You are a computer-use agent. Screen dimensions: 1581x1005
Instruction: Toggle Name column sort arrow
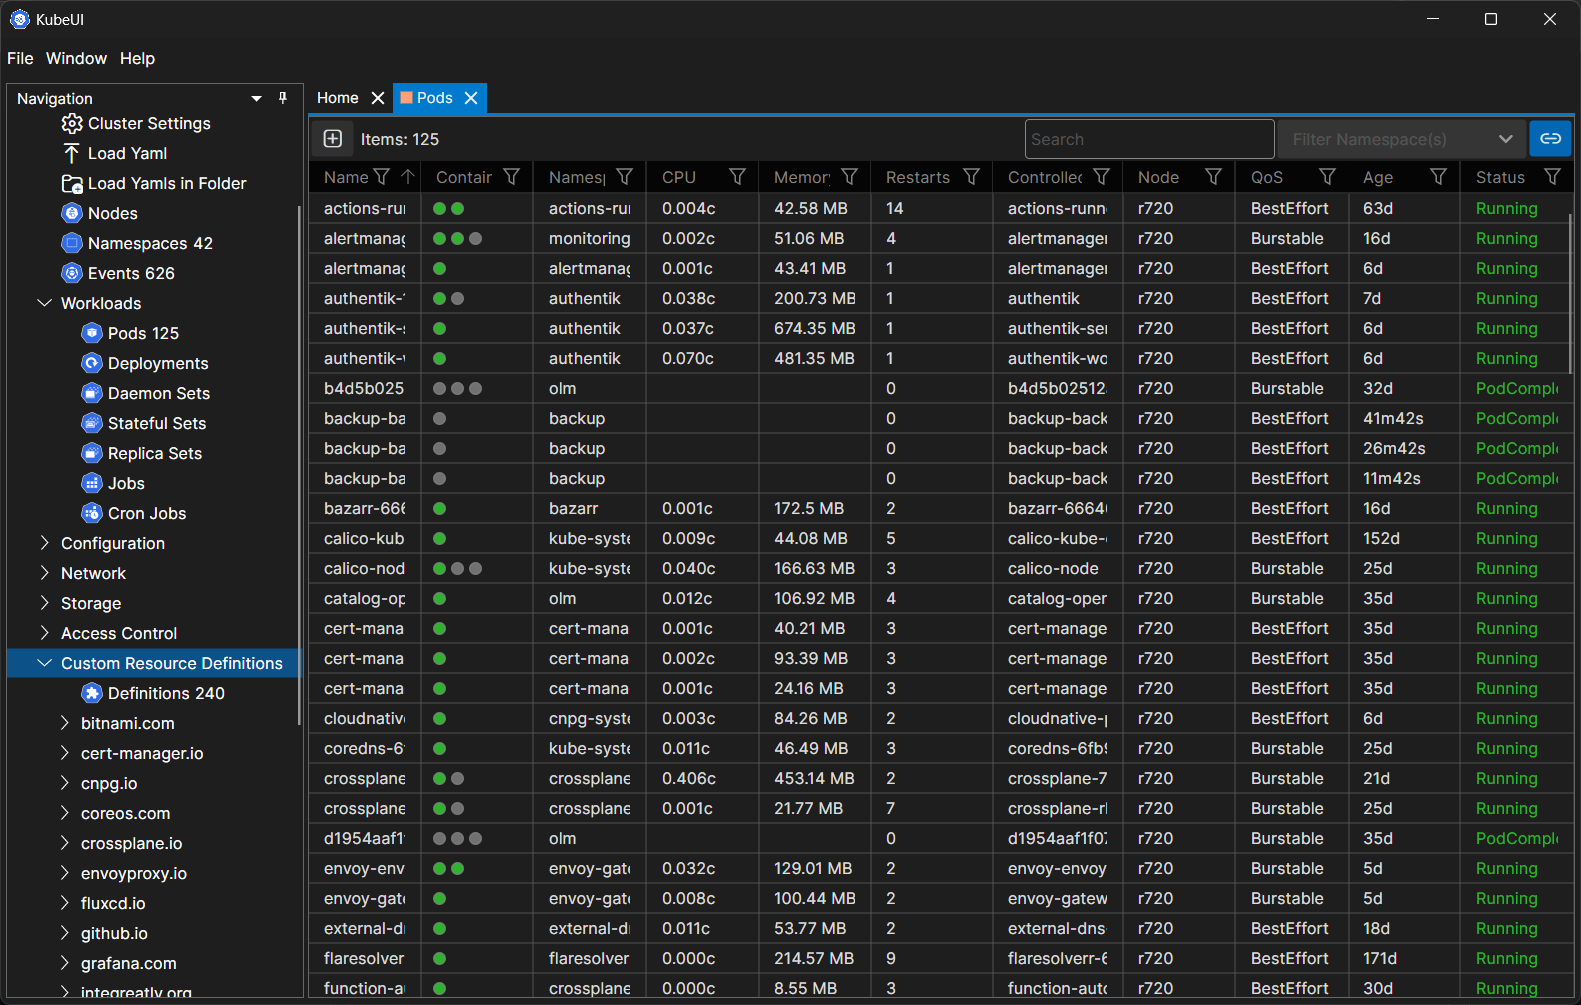click(408, 177)
